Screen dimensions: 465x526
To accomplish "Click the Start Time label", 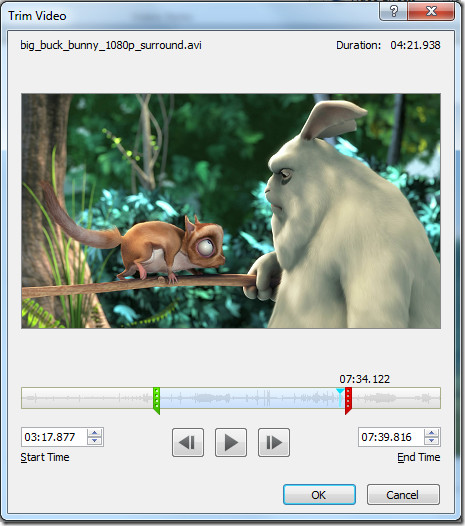I will coord(45,457).
